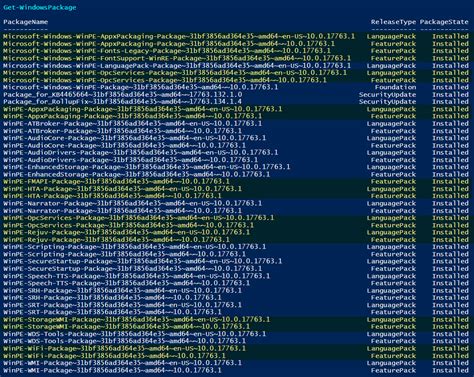
Task: Select the WinPE-FMAPI-Package name
Action: tap(116, 182)
